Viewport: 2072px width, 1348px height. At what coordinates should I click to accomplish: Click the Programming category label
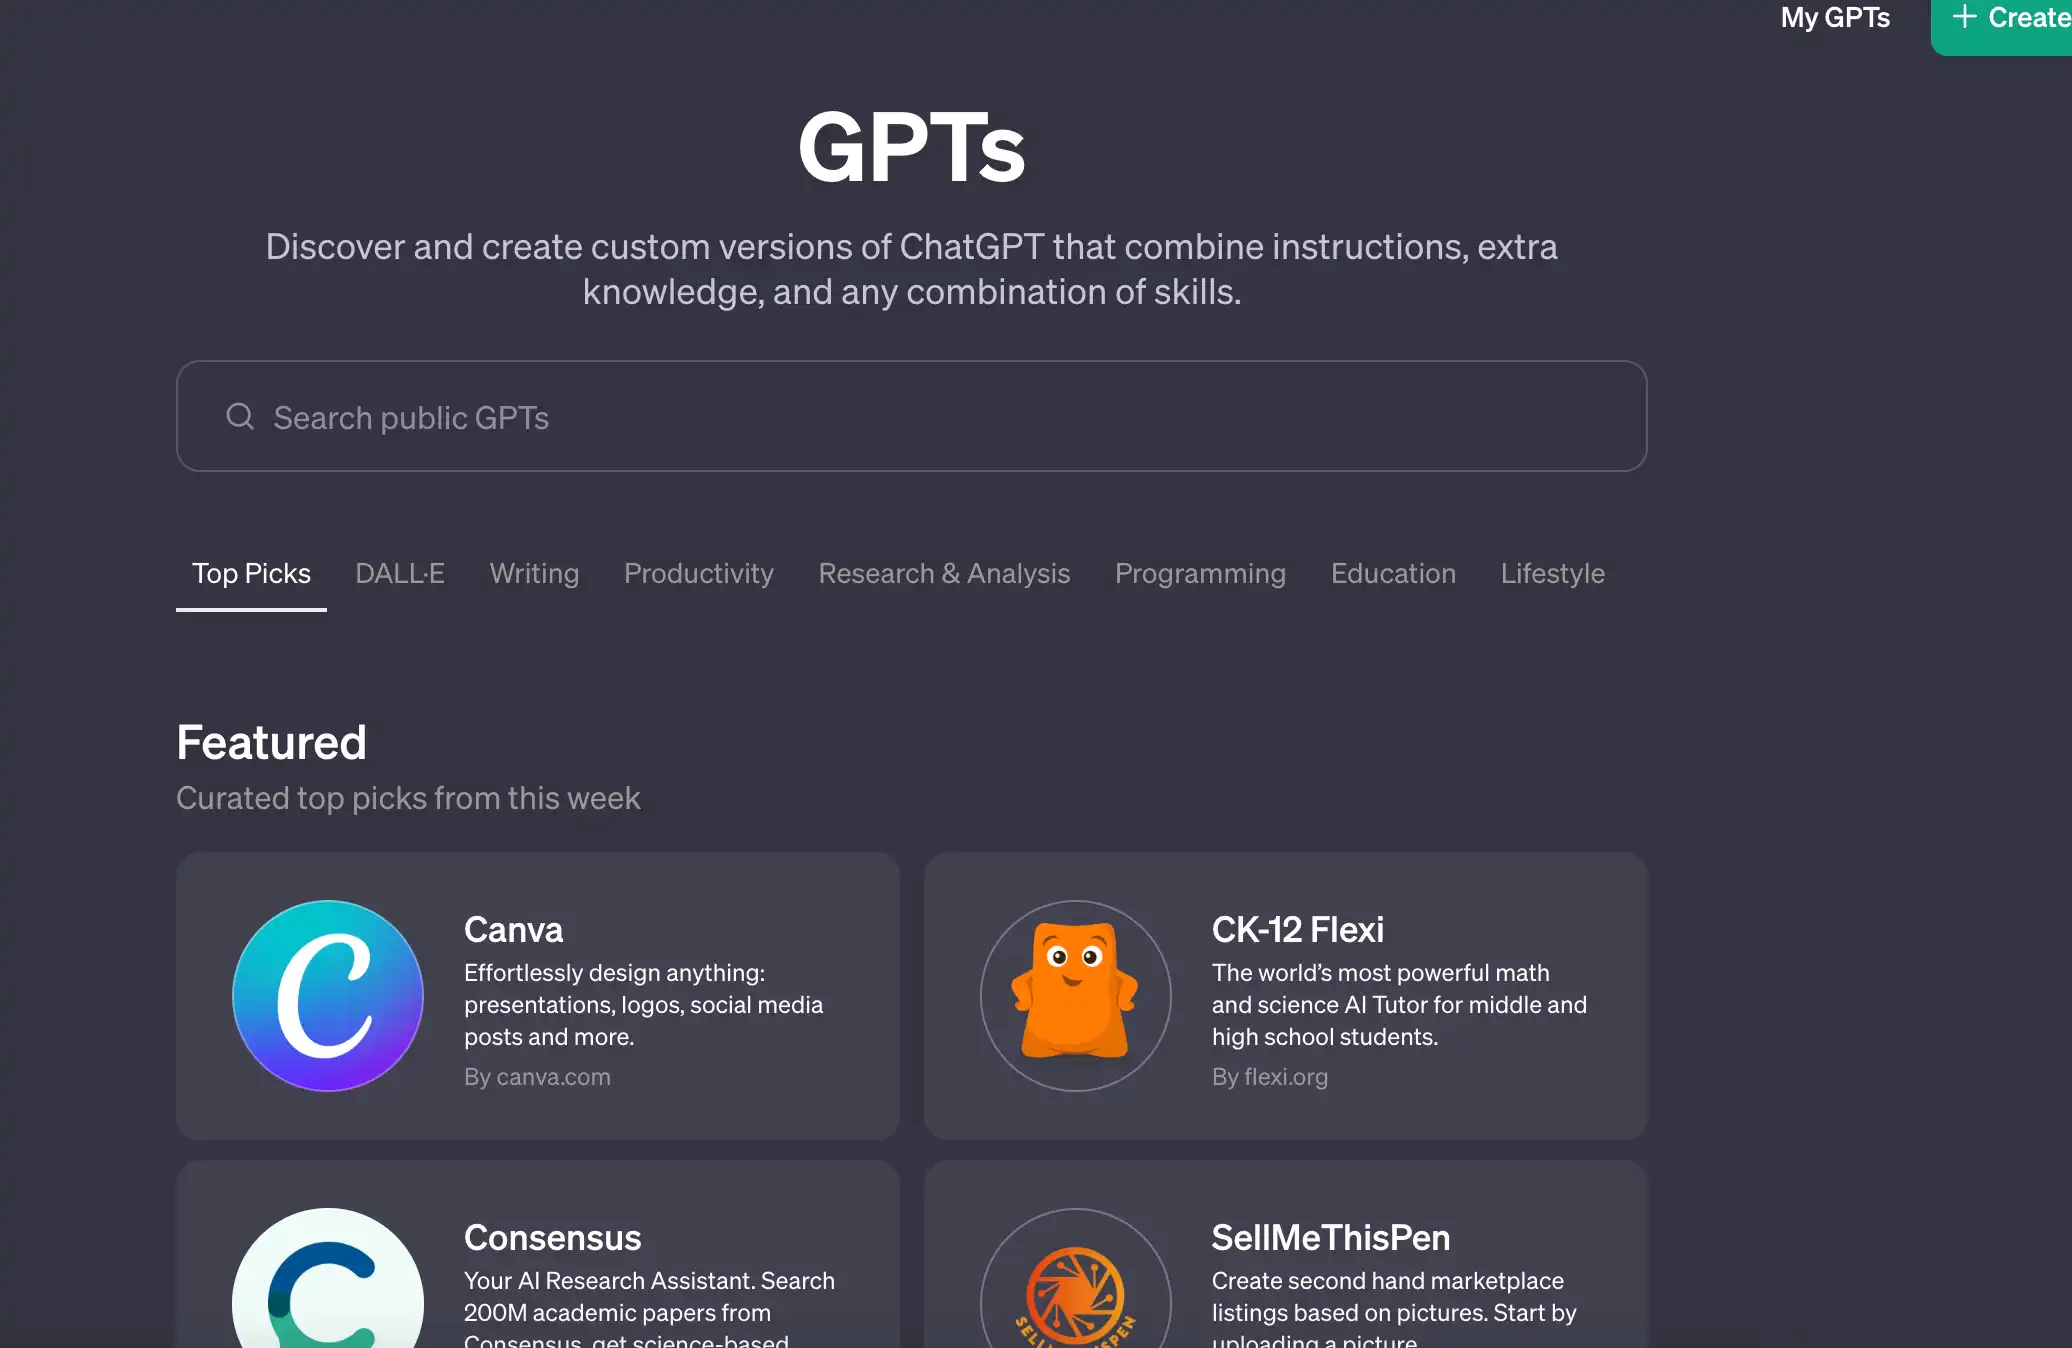tap(1201, 572)
